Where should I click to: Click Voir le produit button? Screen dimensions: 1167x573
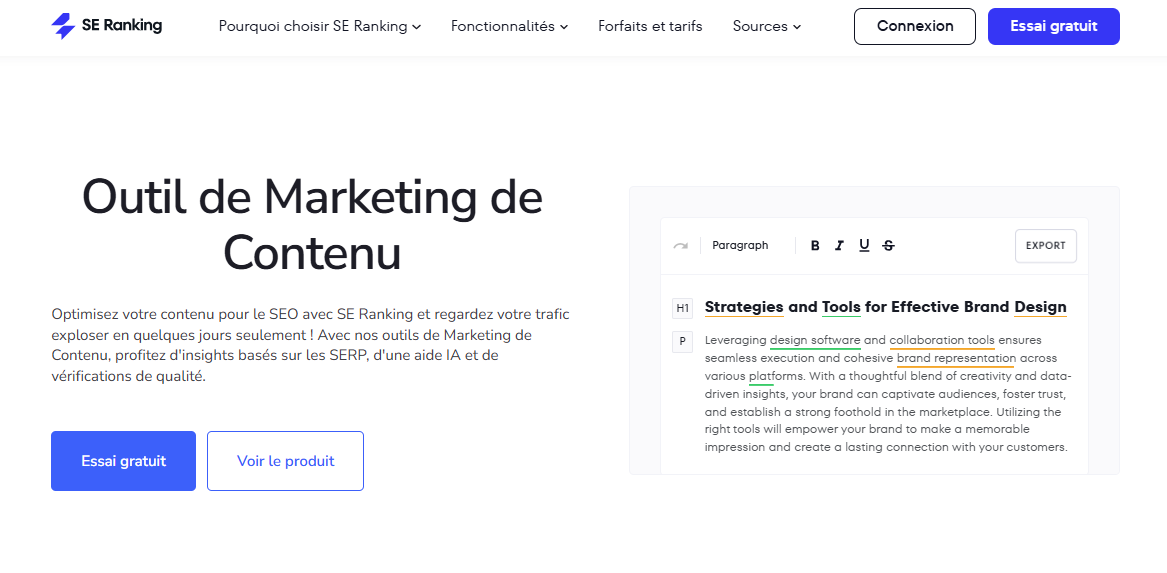tap(285, 461)
